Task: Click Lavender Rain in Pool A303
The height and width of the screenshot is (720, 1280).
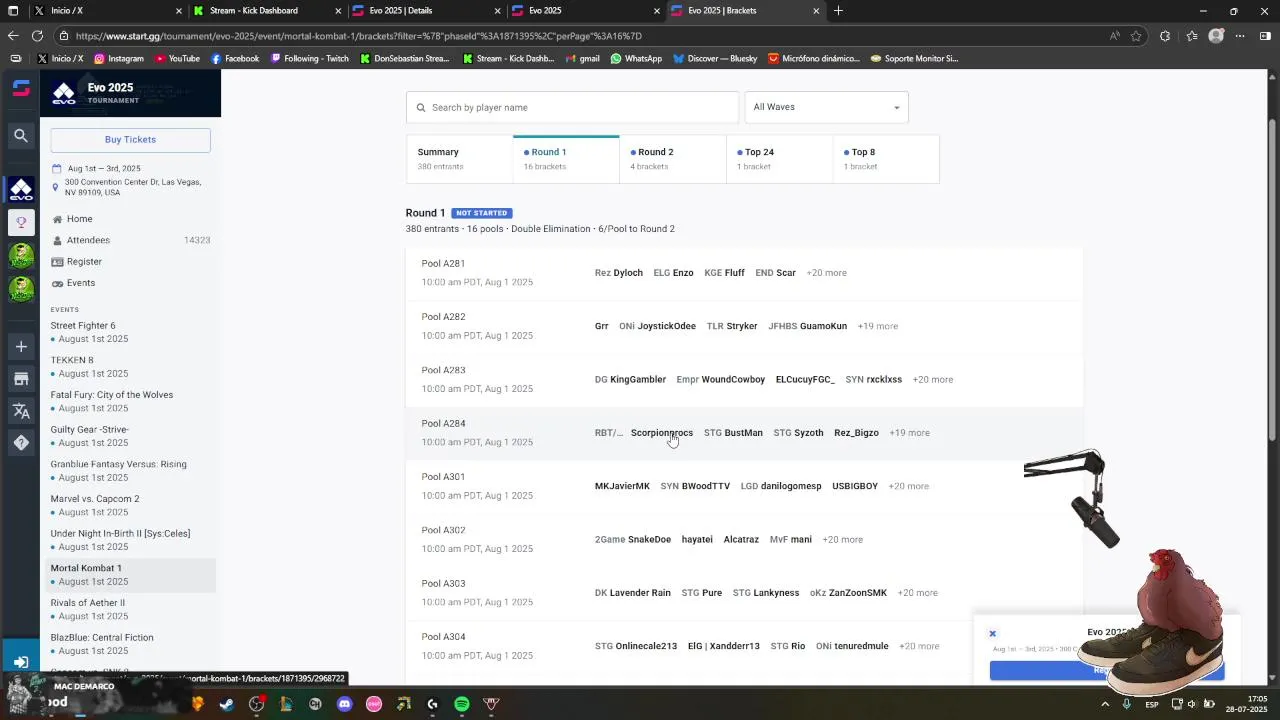Action: (640, 593)
